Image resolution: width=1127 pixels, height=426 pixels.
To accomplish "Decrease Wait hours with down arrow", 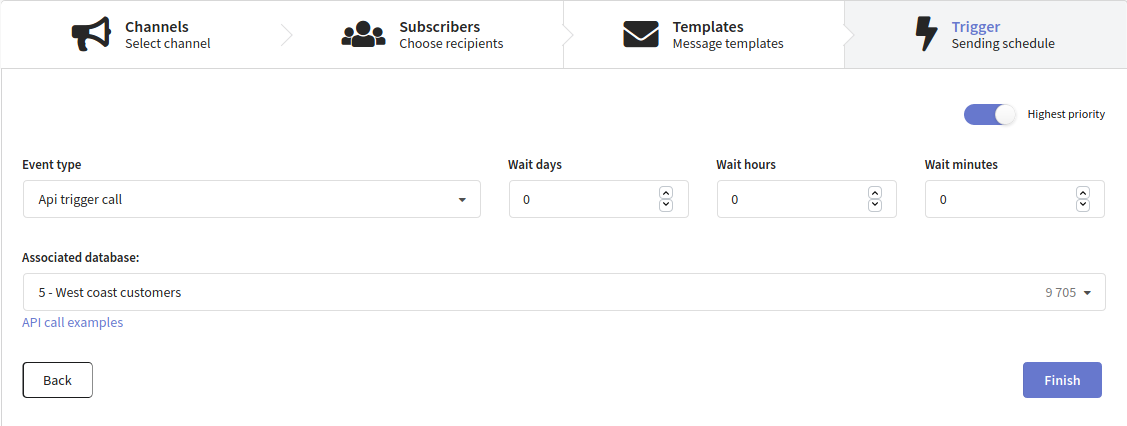I will point(875,205).
